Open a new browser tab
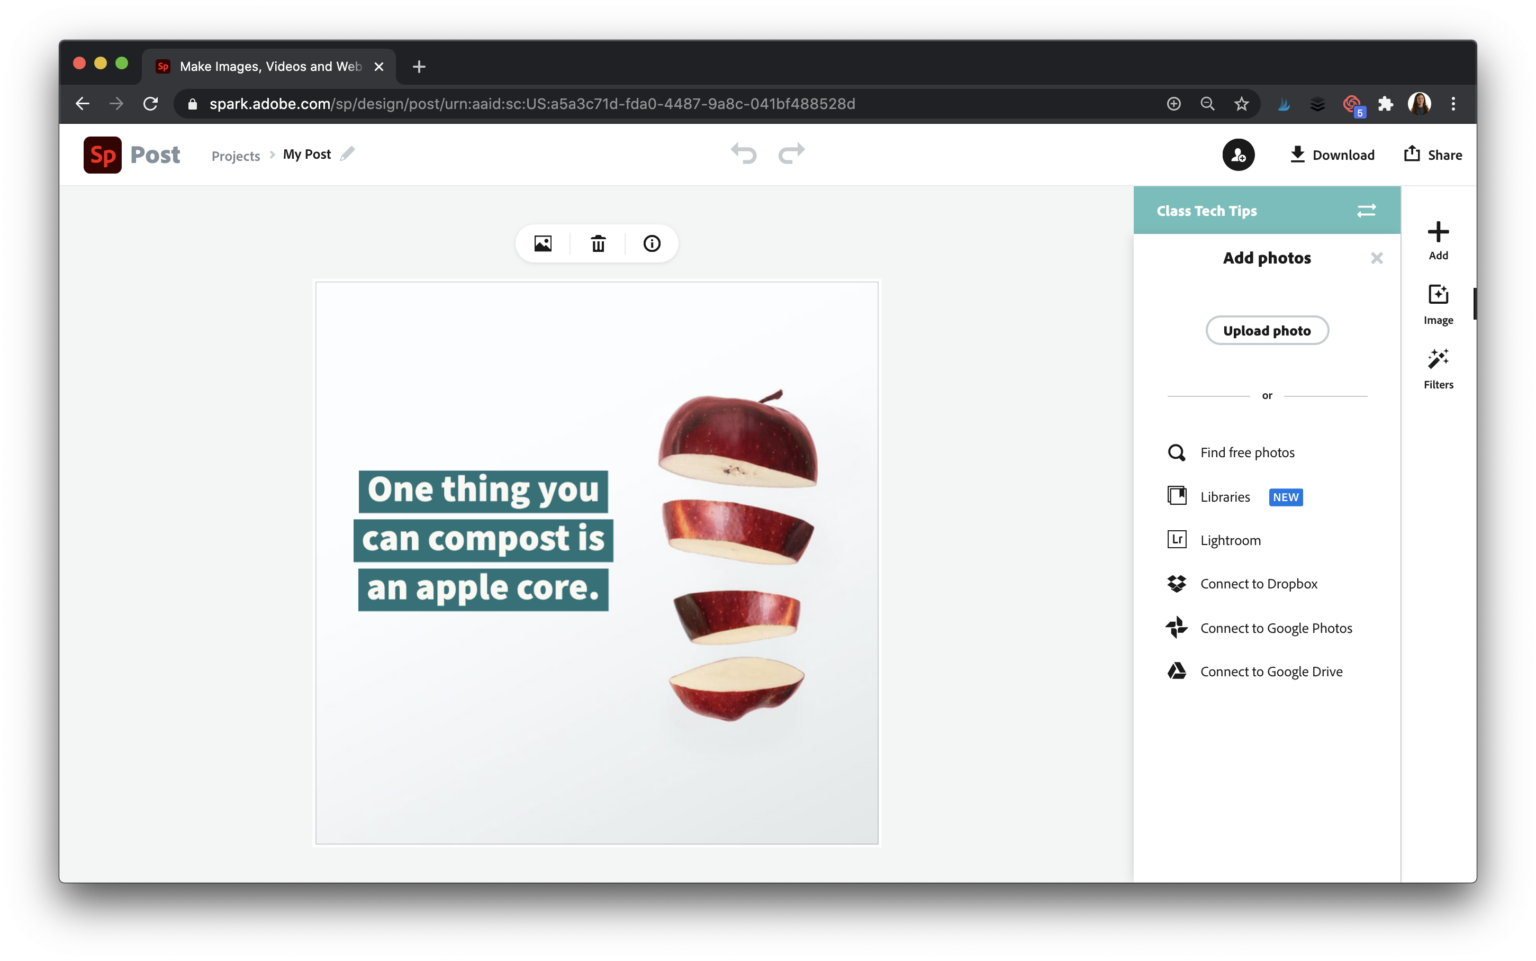 coord(419,67)
